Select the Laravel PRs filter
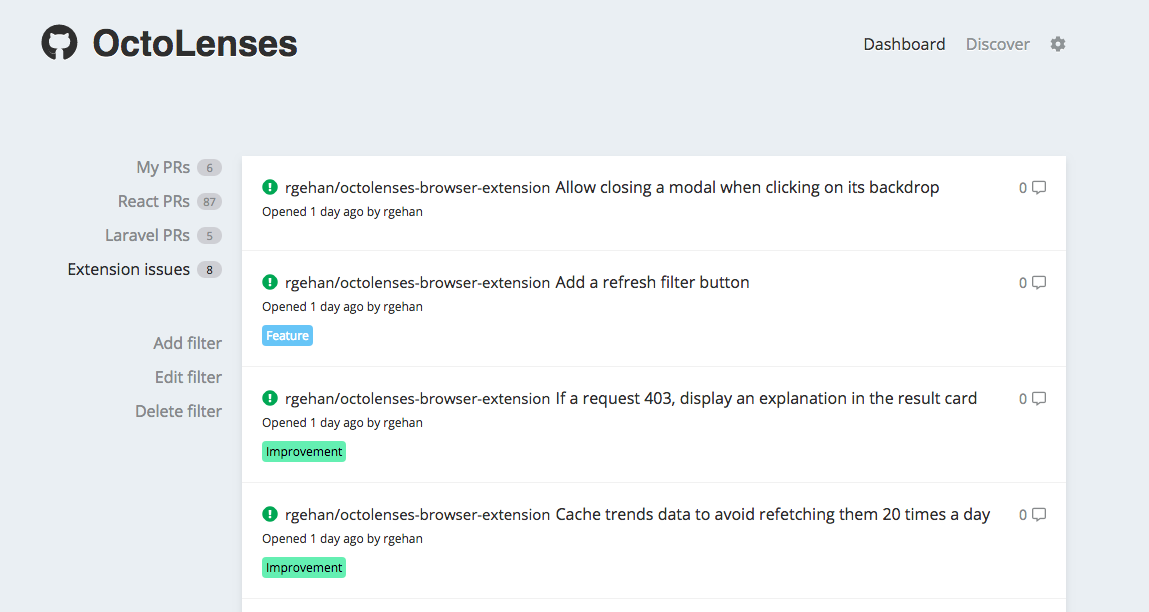 [147, 235]
